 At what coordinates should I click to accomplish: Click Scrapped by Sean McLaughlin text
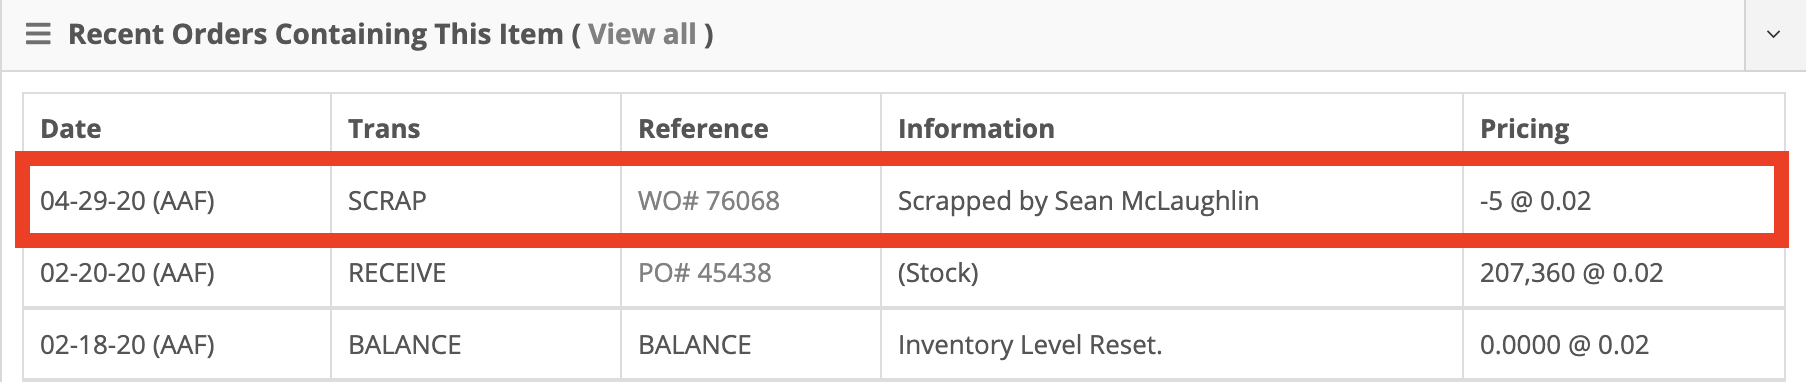(1078, 201)
